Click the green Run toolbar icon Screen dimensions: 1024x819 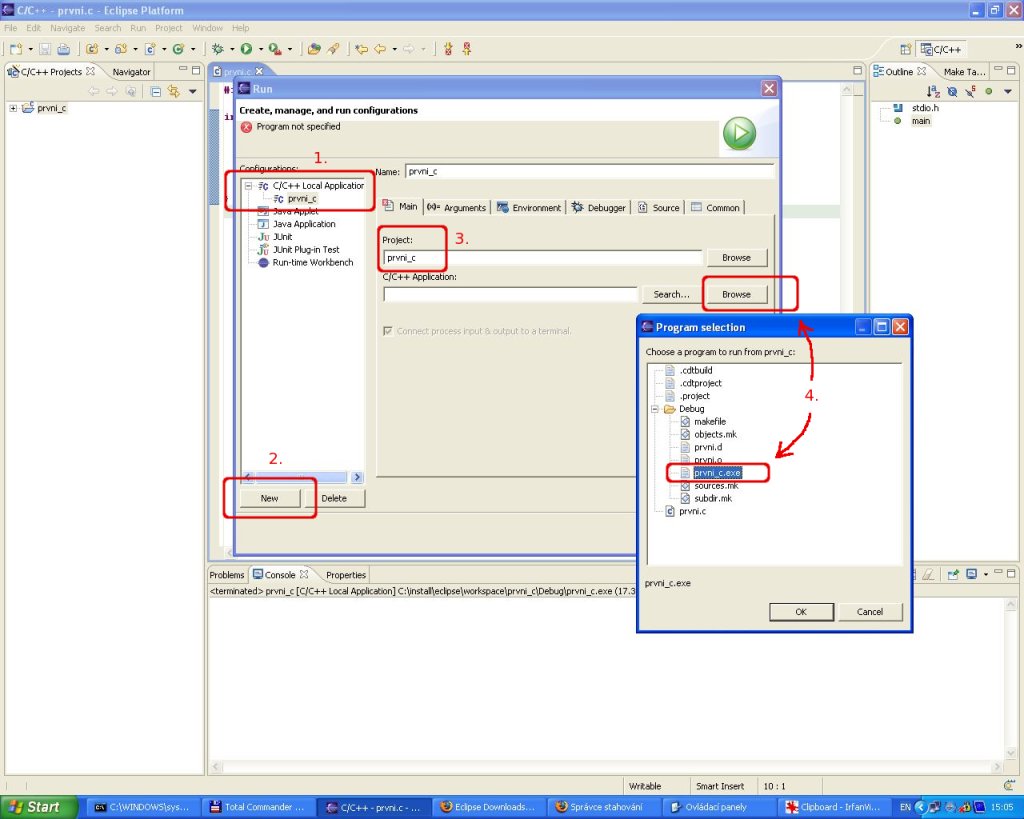tap(245, 48)
